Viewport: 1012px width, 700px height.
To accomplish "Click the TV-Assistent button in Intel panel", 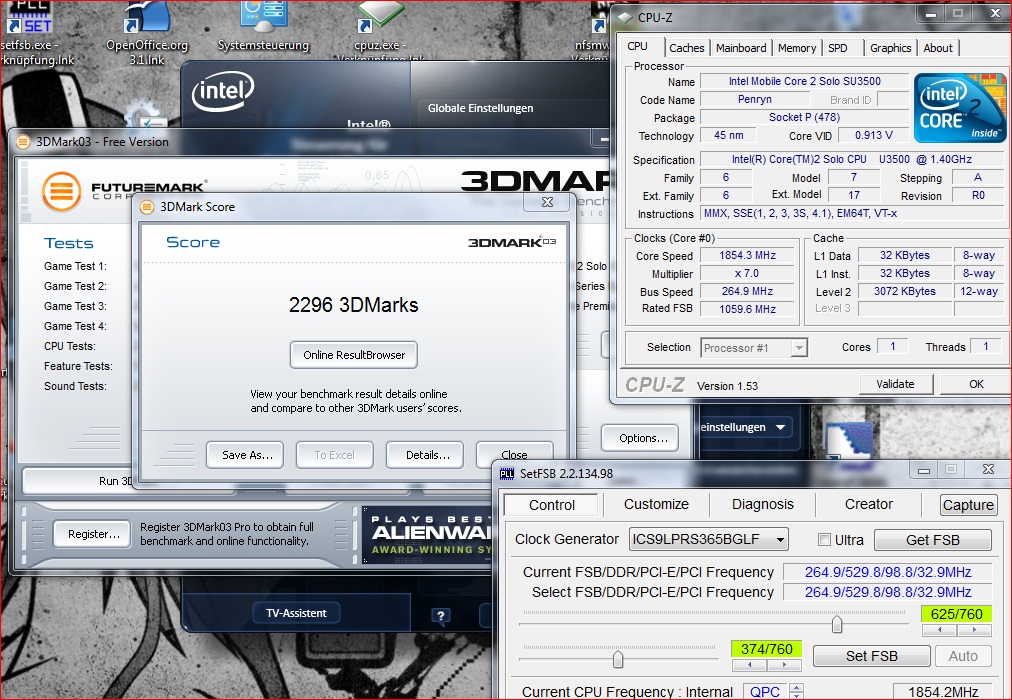I will click(x=296, y=613).
